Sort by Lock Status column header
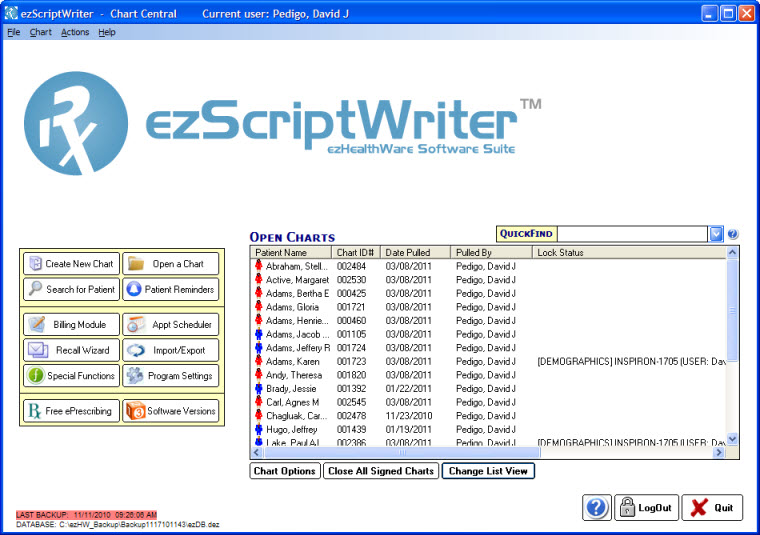This screenshot has width=760, height=535. 629,252
